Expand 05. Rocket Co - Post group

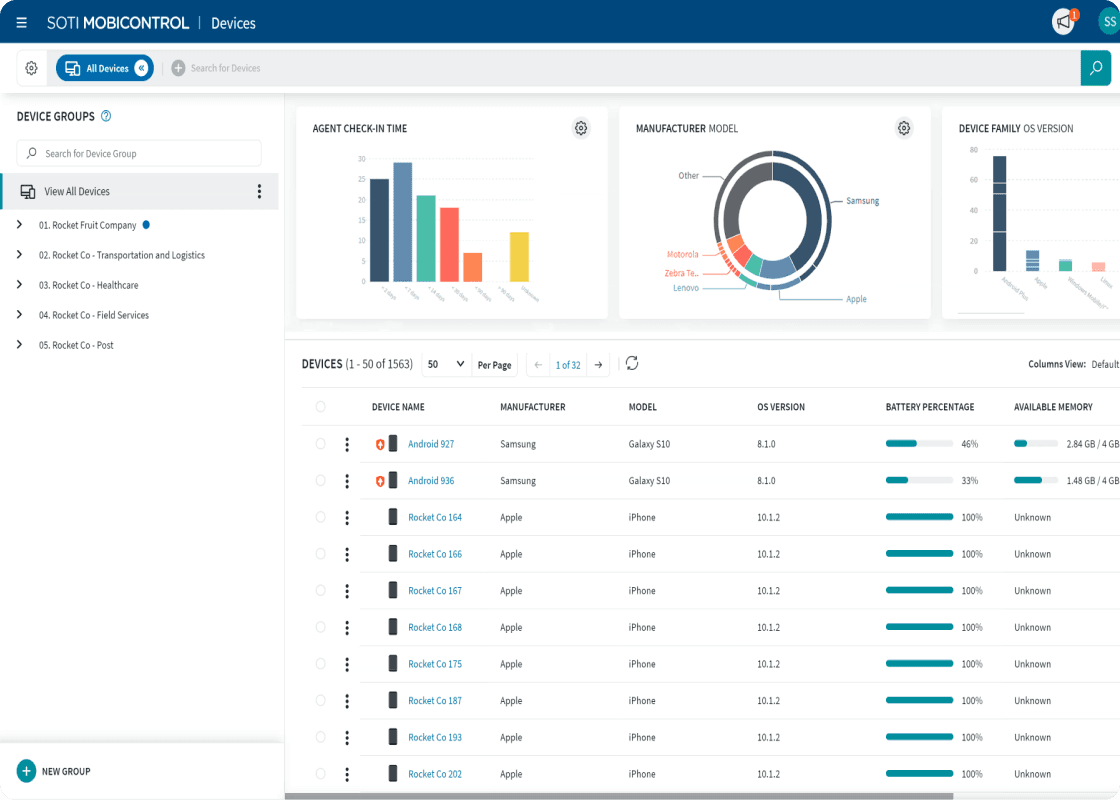[19, 344]
